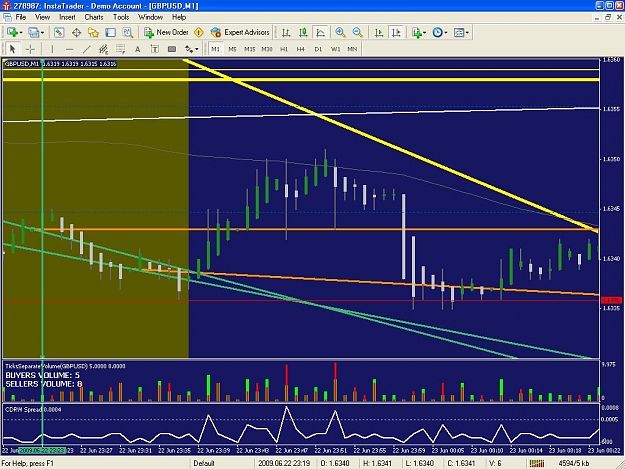
Task: Click the TicksSeparateVolume(GBPUSD) indicator label
Action: point(46,366)
